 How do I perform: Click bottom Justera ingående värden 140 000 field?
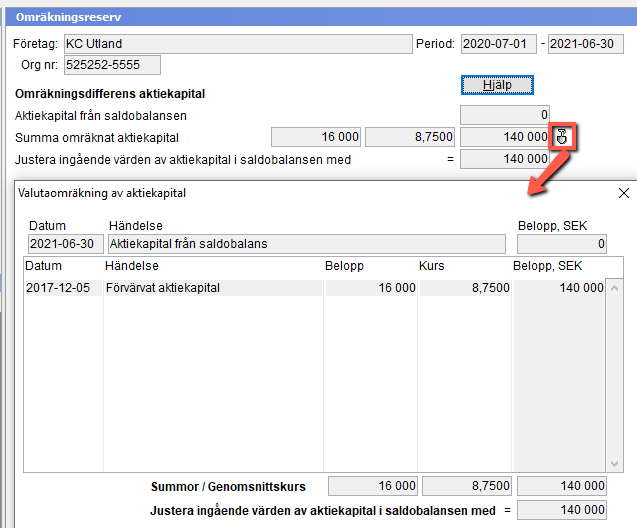(x=562, y=510)
